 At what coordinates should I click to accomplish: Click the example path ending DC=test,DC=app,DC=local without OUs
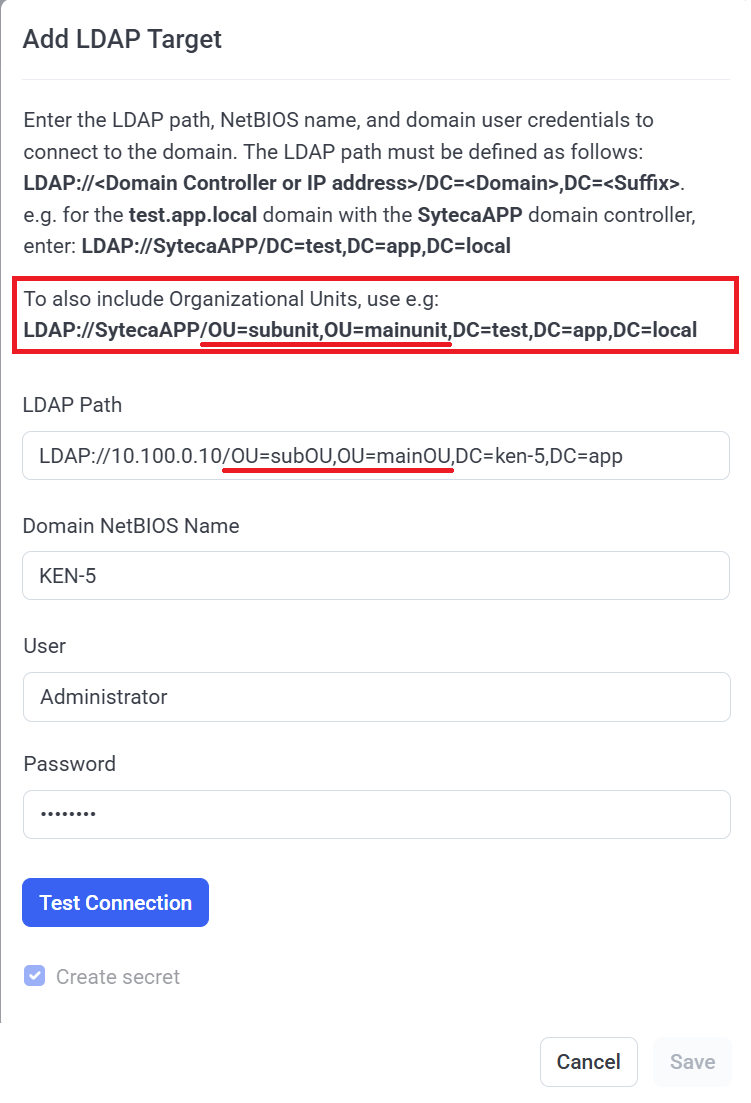pos(296,245)
